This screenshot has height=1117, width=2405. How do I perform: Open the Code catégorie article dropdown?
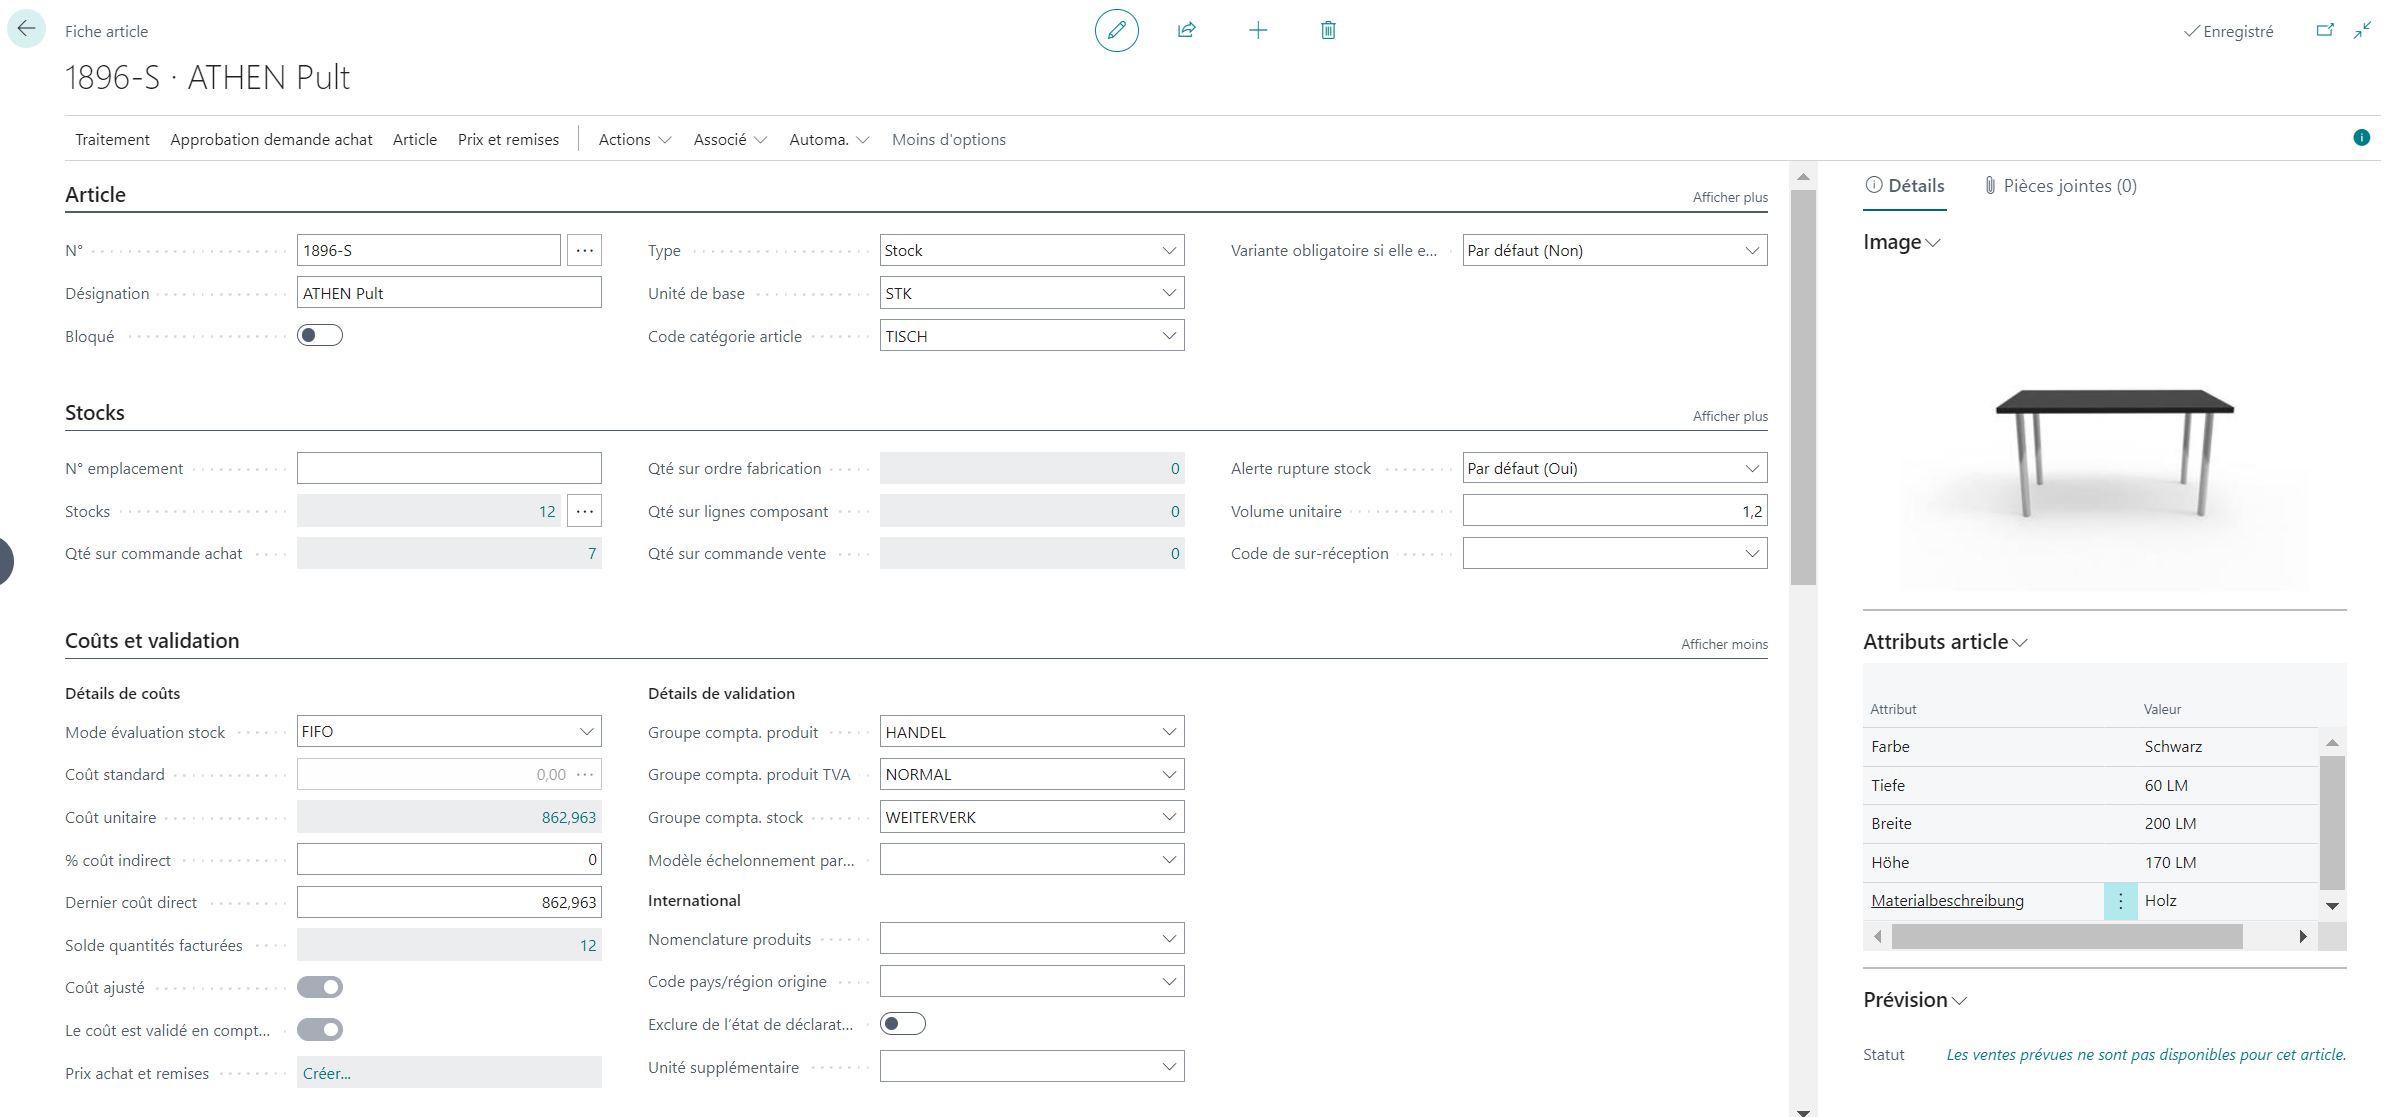[x=1168, y=336]
